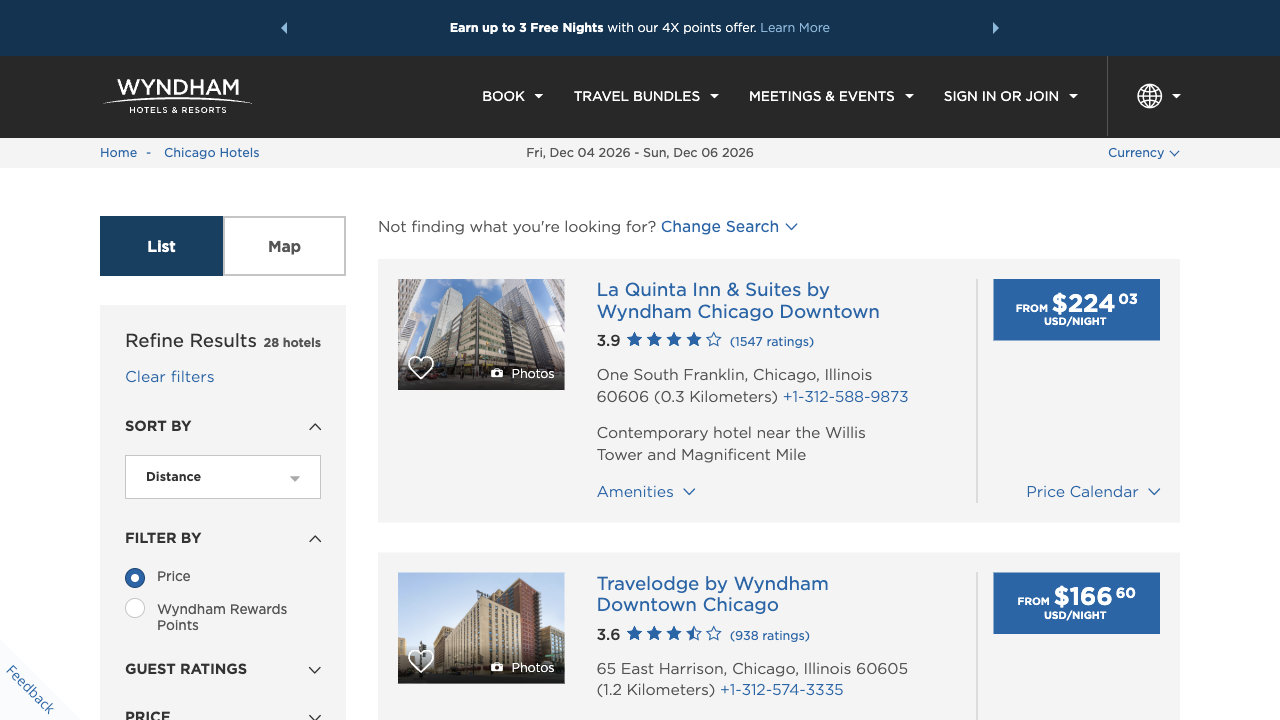Click Clear filters link
Viewport: 1280px width, 720px height.
170,377
